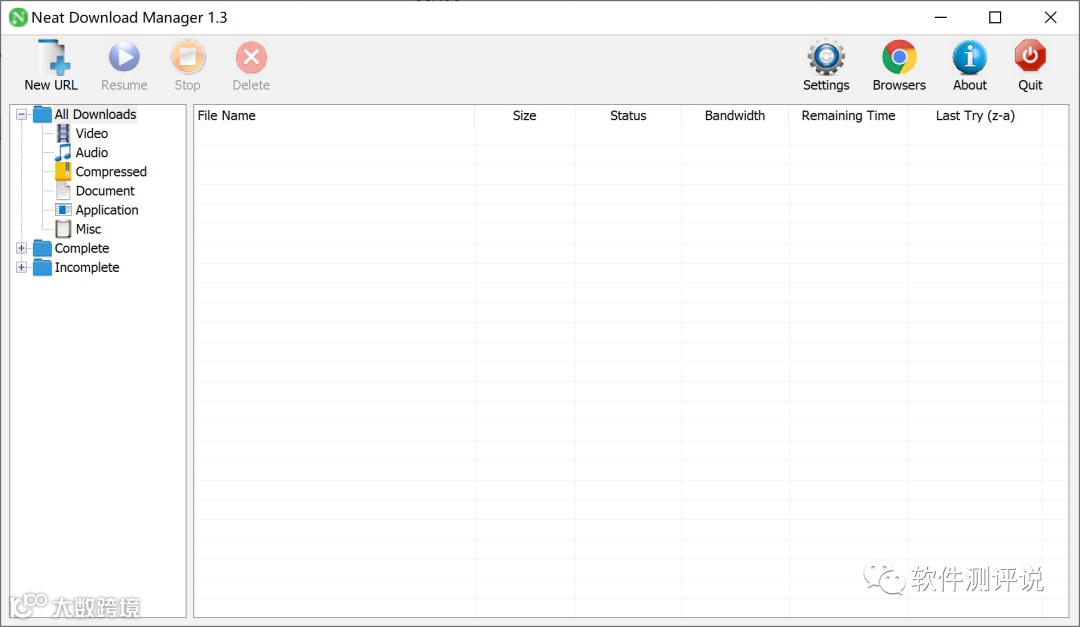The width and height of the screenshot is (1080, 627).
Task: Quit the application via power icon
Action: click(1030, 66)
